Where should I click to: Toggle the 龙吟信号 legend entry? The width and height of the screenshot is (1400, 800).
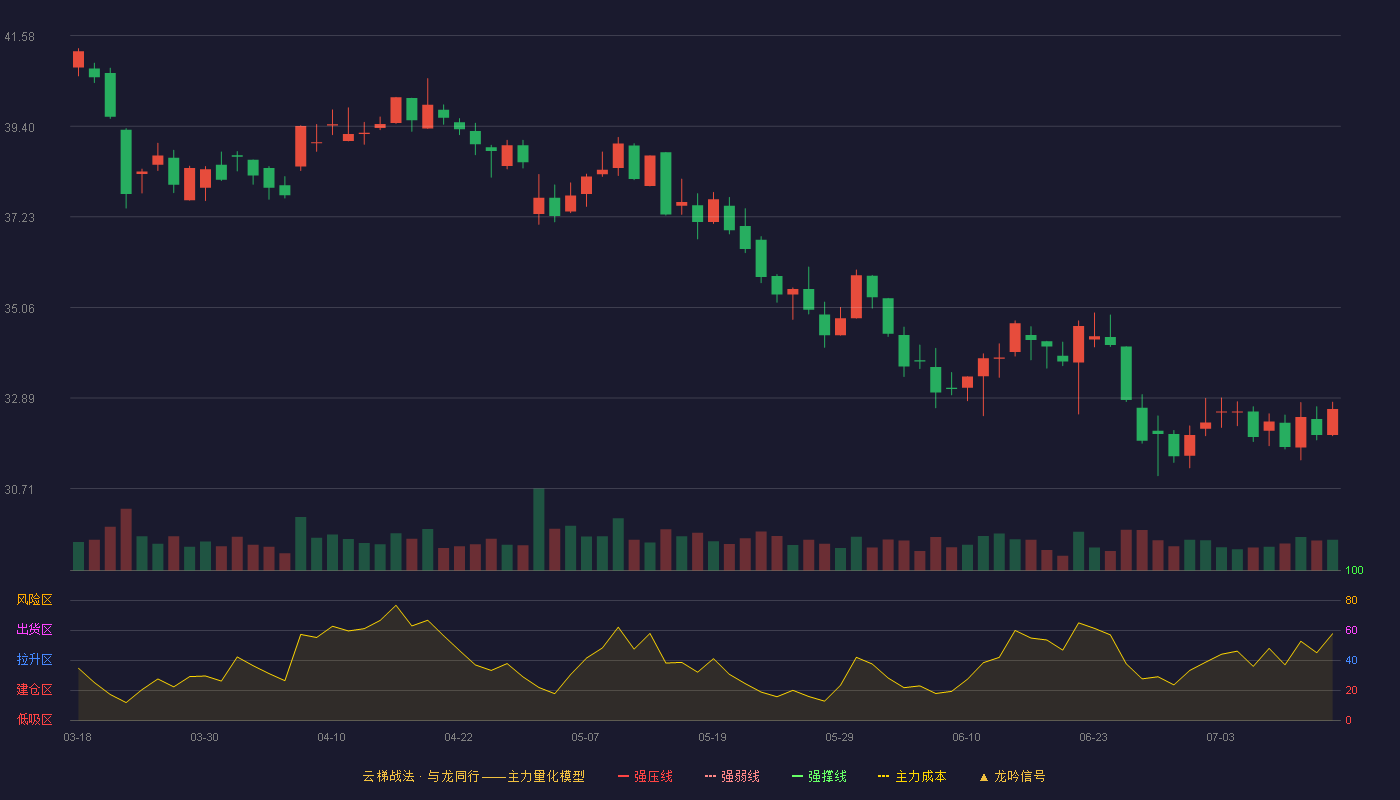(x=1012, y=776)
